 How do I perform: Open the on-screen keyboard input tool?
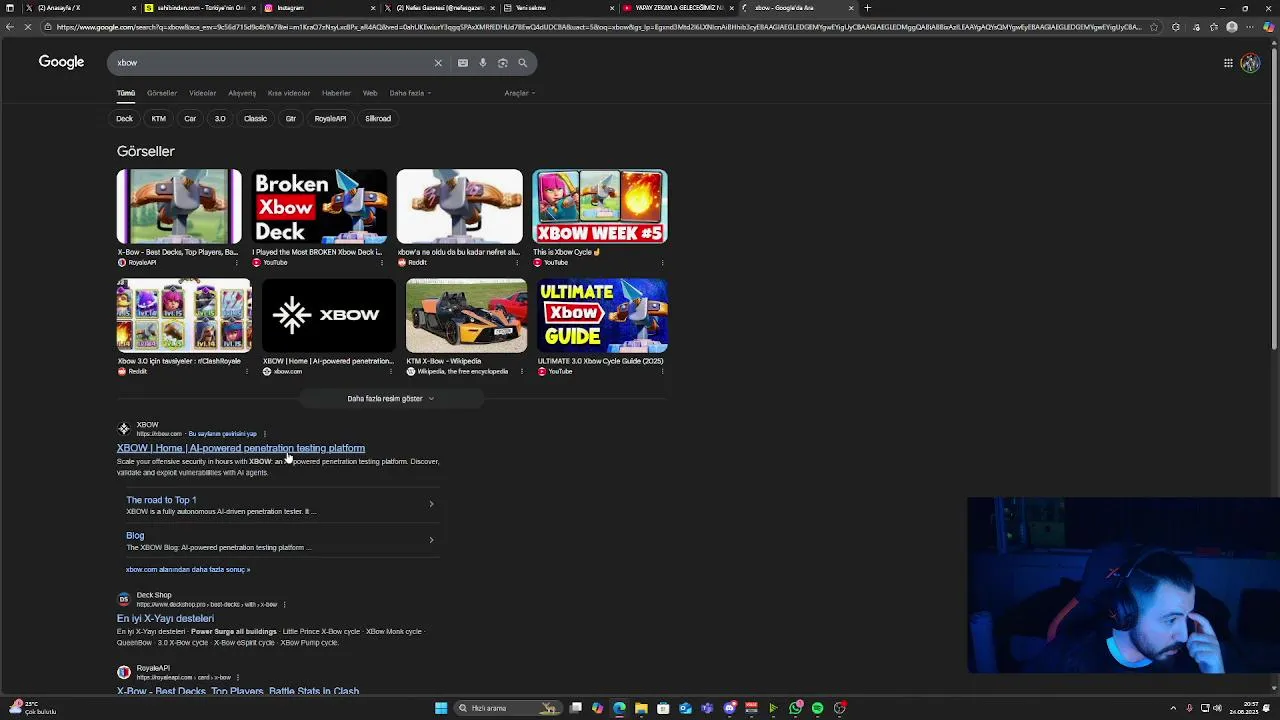(x=463, y=63)
